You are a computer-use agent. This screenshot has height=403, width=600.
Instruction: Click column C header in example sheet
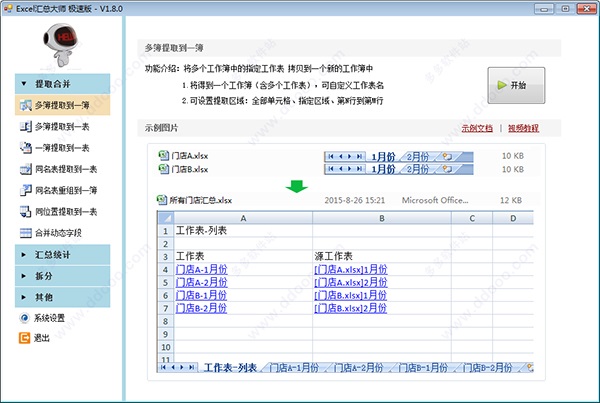472,218
